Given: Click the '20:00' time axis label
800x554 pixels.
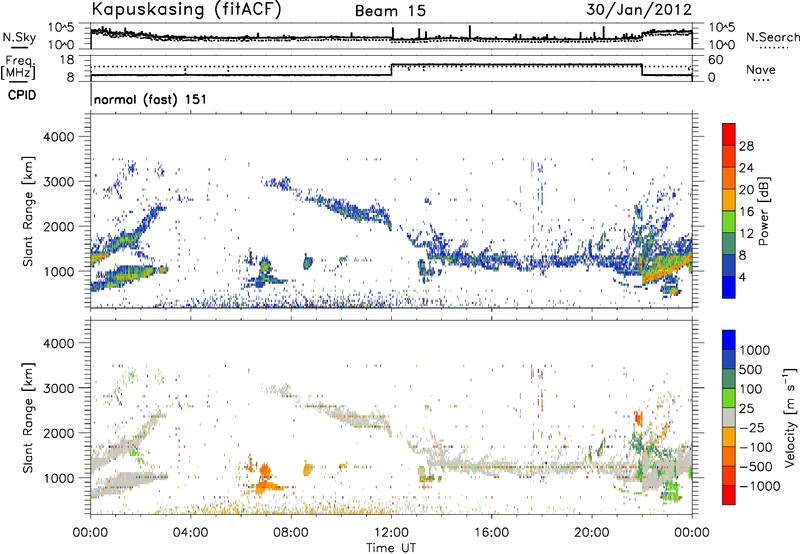Looking at the screenshot, I should [x=592, y=533].
